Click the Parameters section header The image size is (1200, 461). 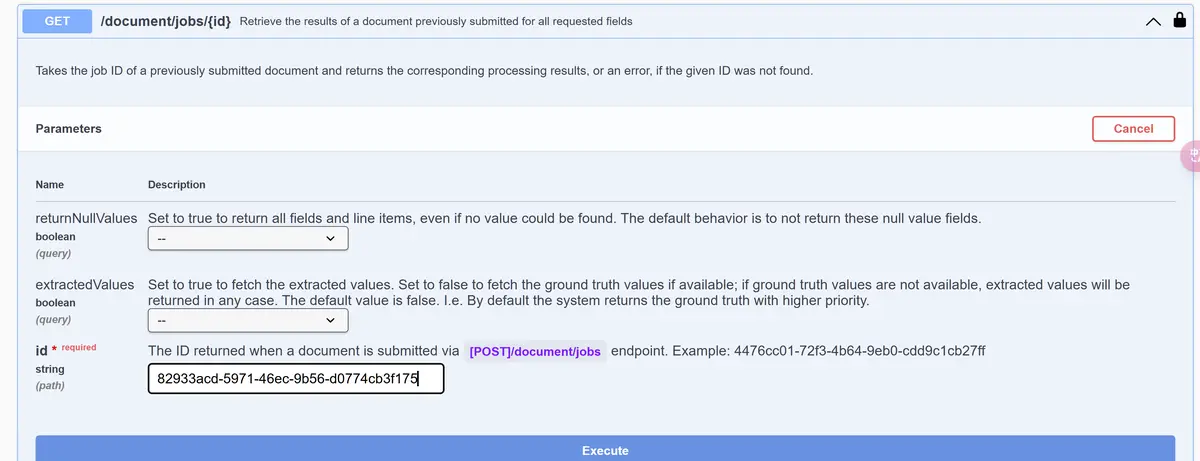68,128
